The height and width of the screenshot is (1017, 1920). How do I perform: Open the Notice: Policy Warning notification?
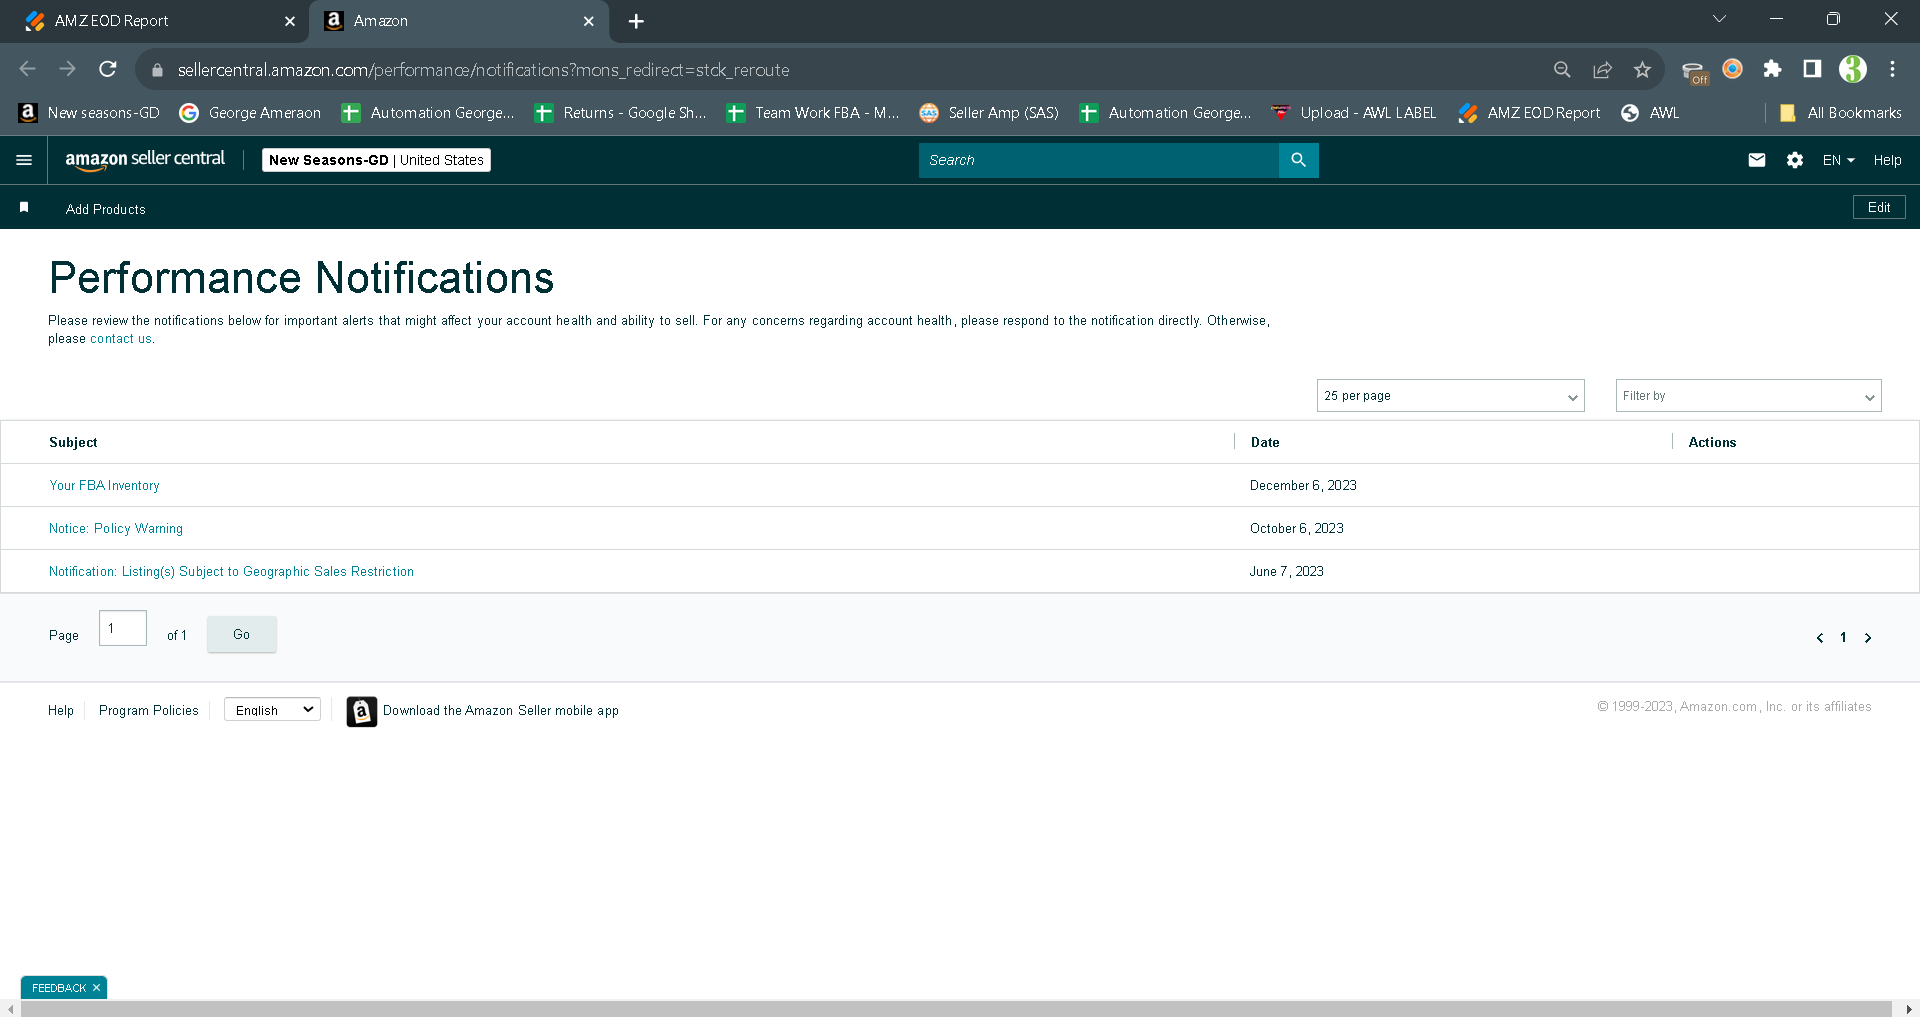(116, 529)
